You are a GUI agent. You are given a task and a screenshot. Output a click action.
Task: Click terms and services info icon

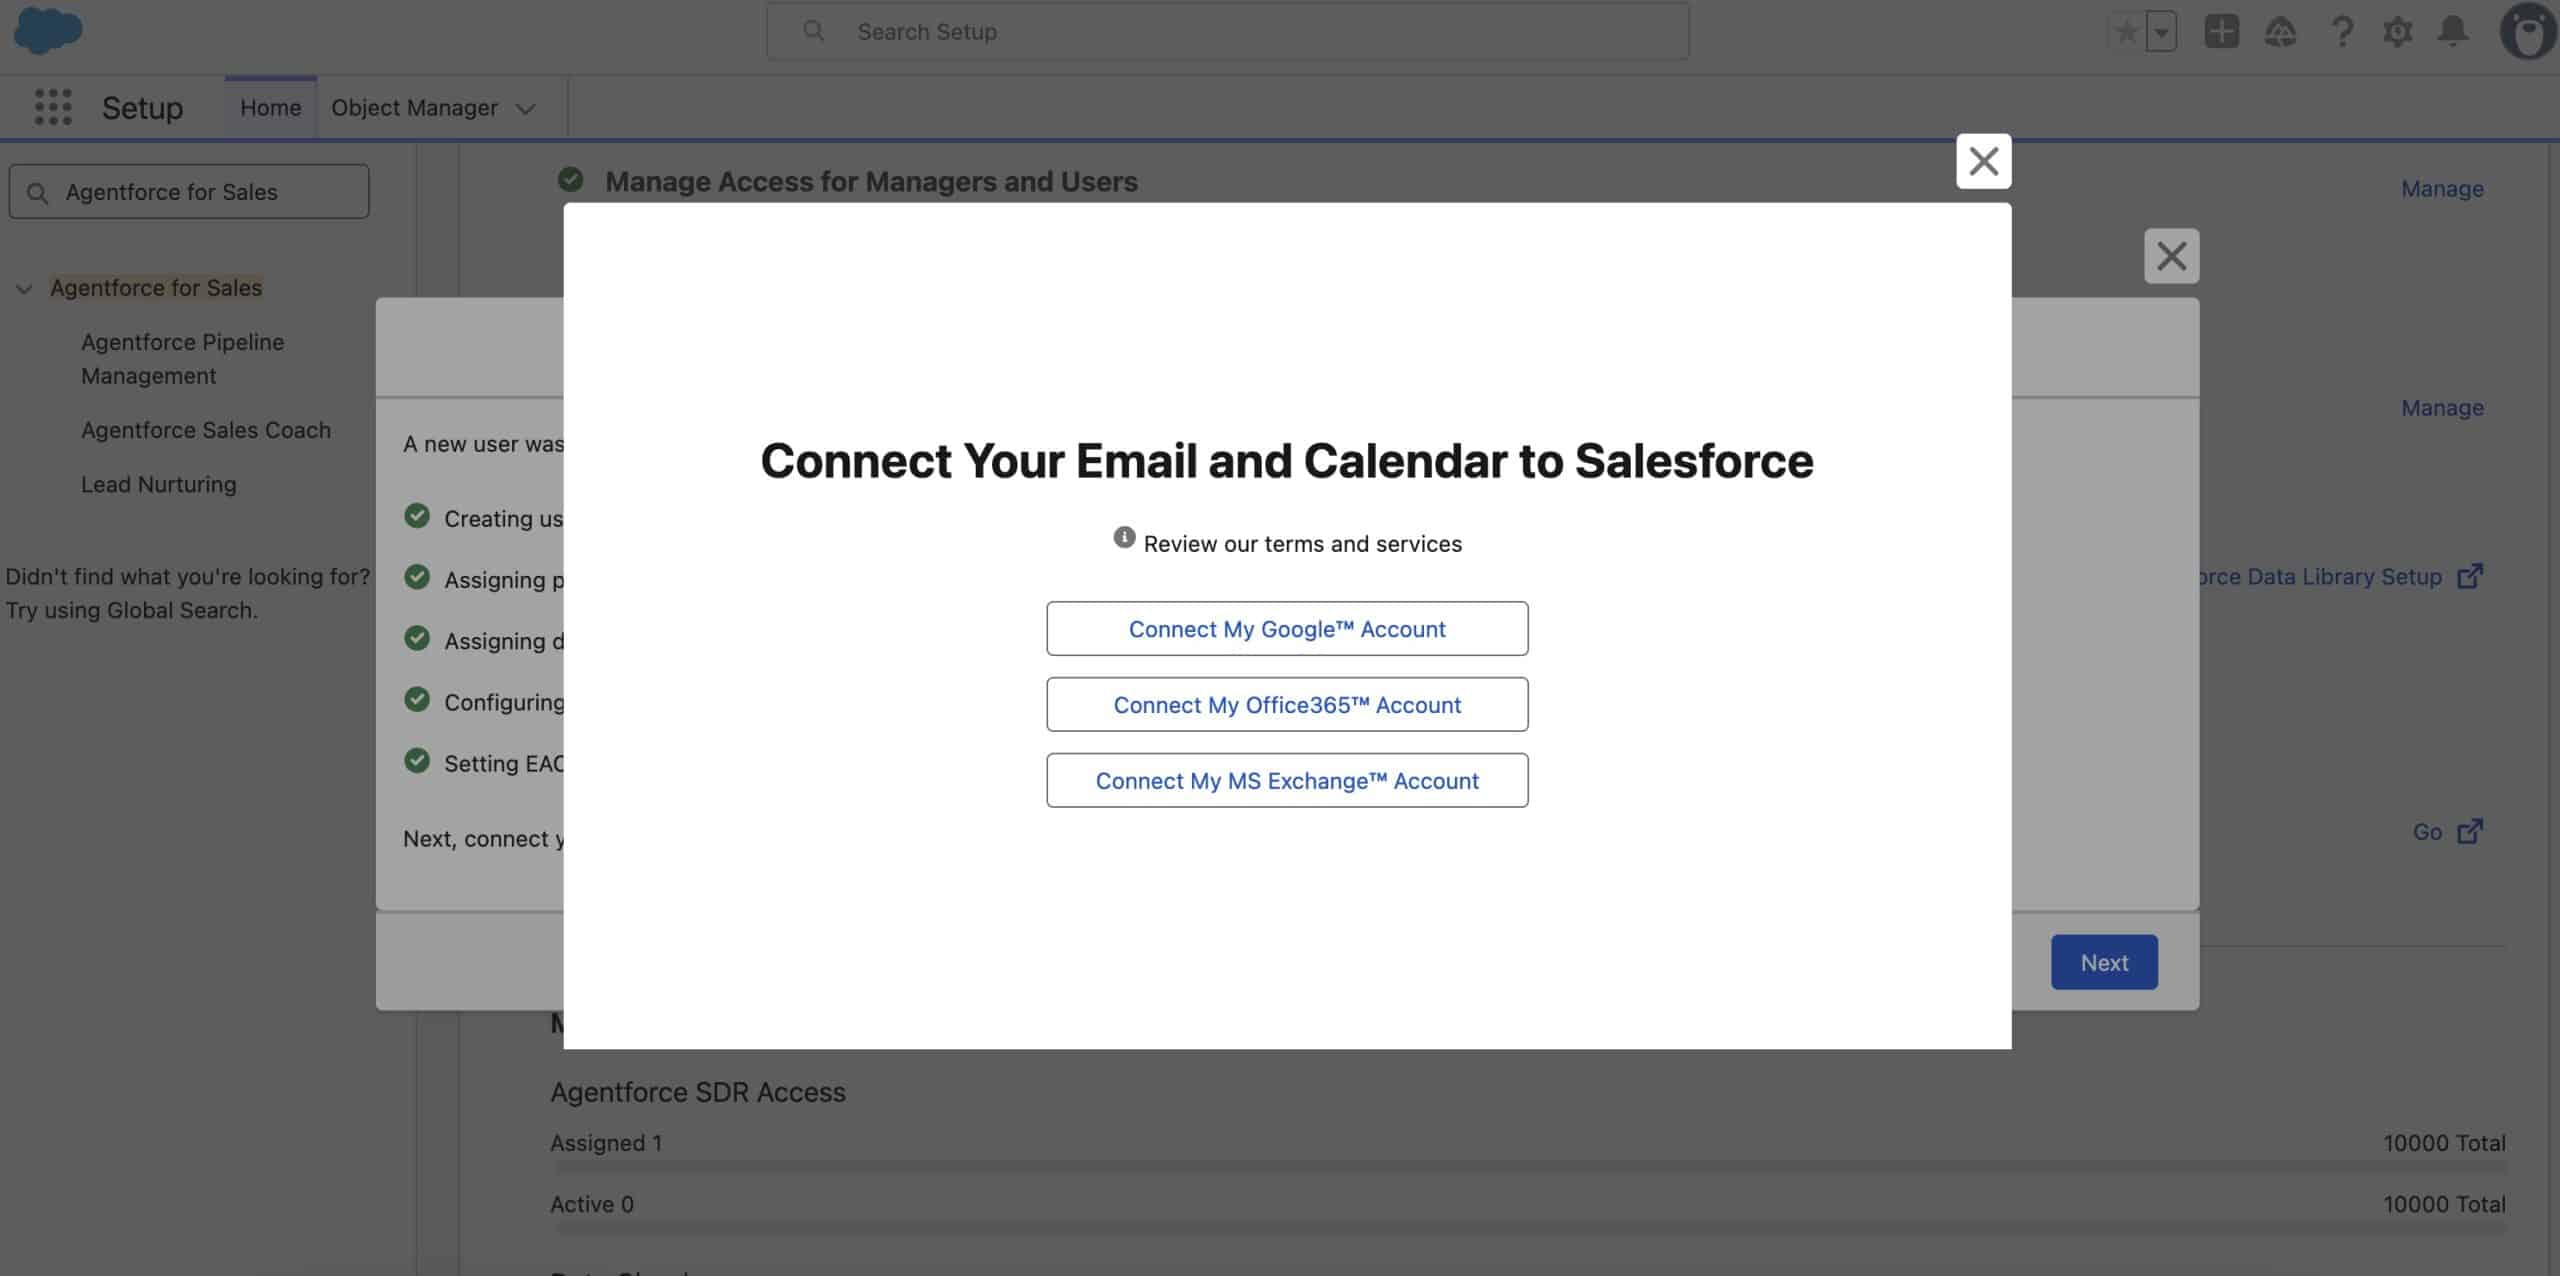[1124, 538]
